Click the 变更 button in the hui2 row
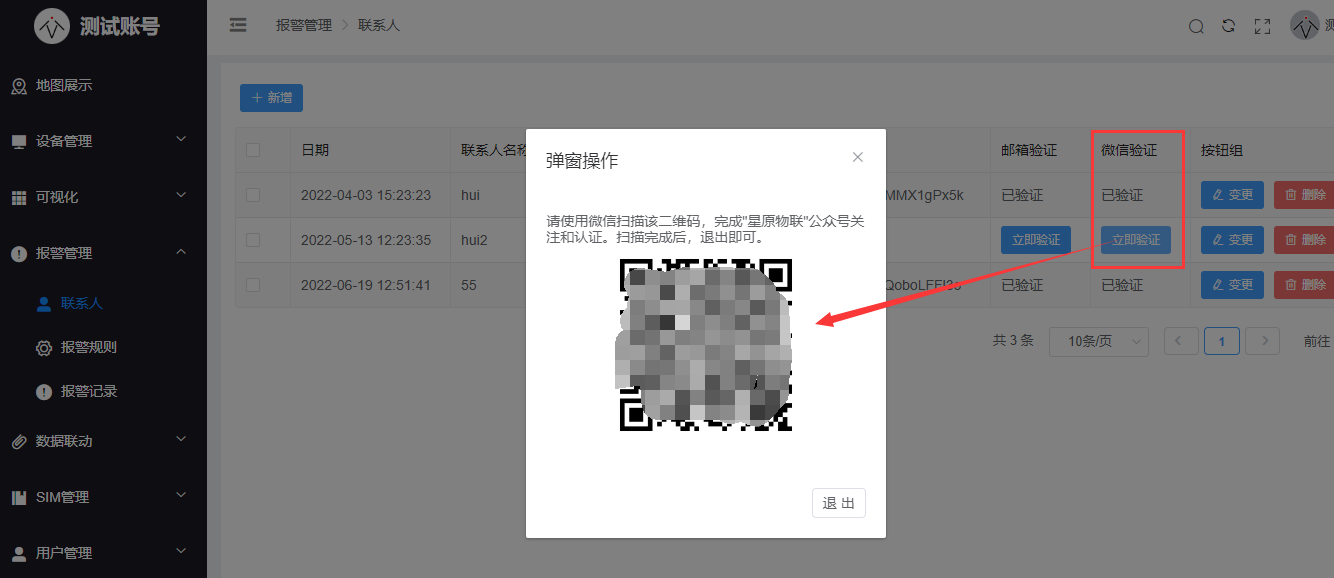 click(1232, 240)
